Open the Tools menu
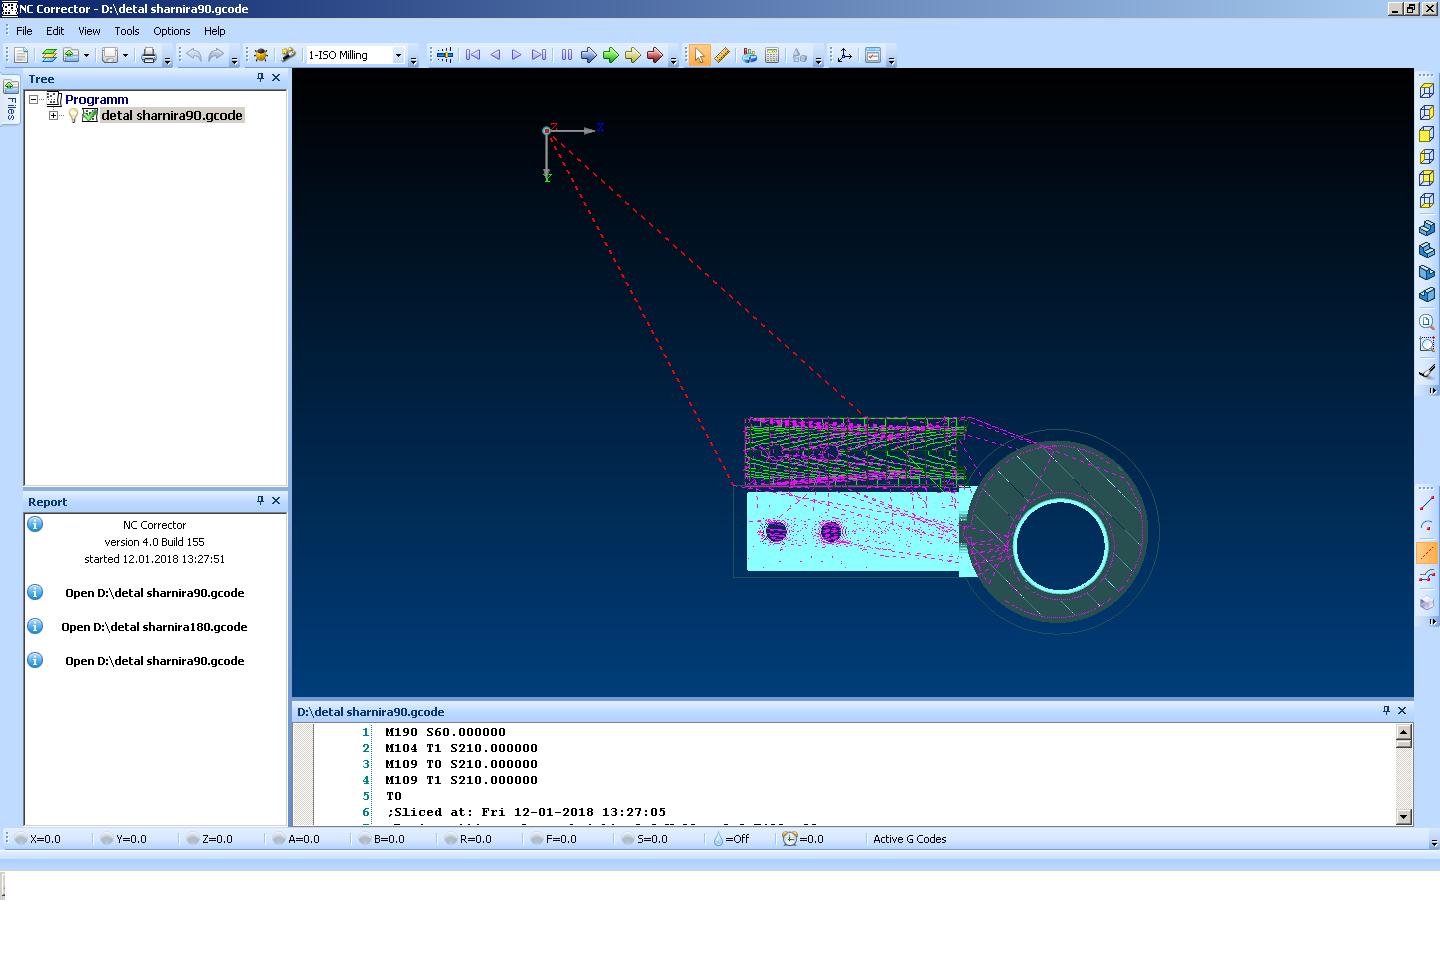Screen dimensions: 1440x960 126,31
